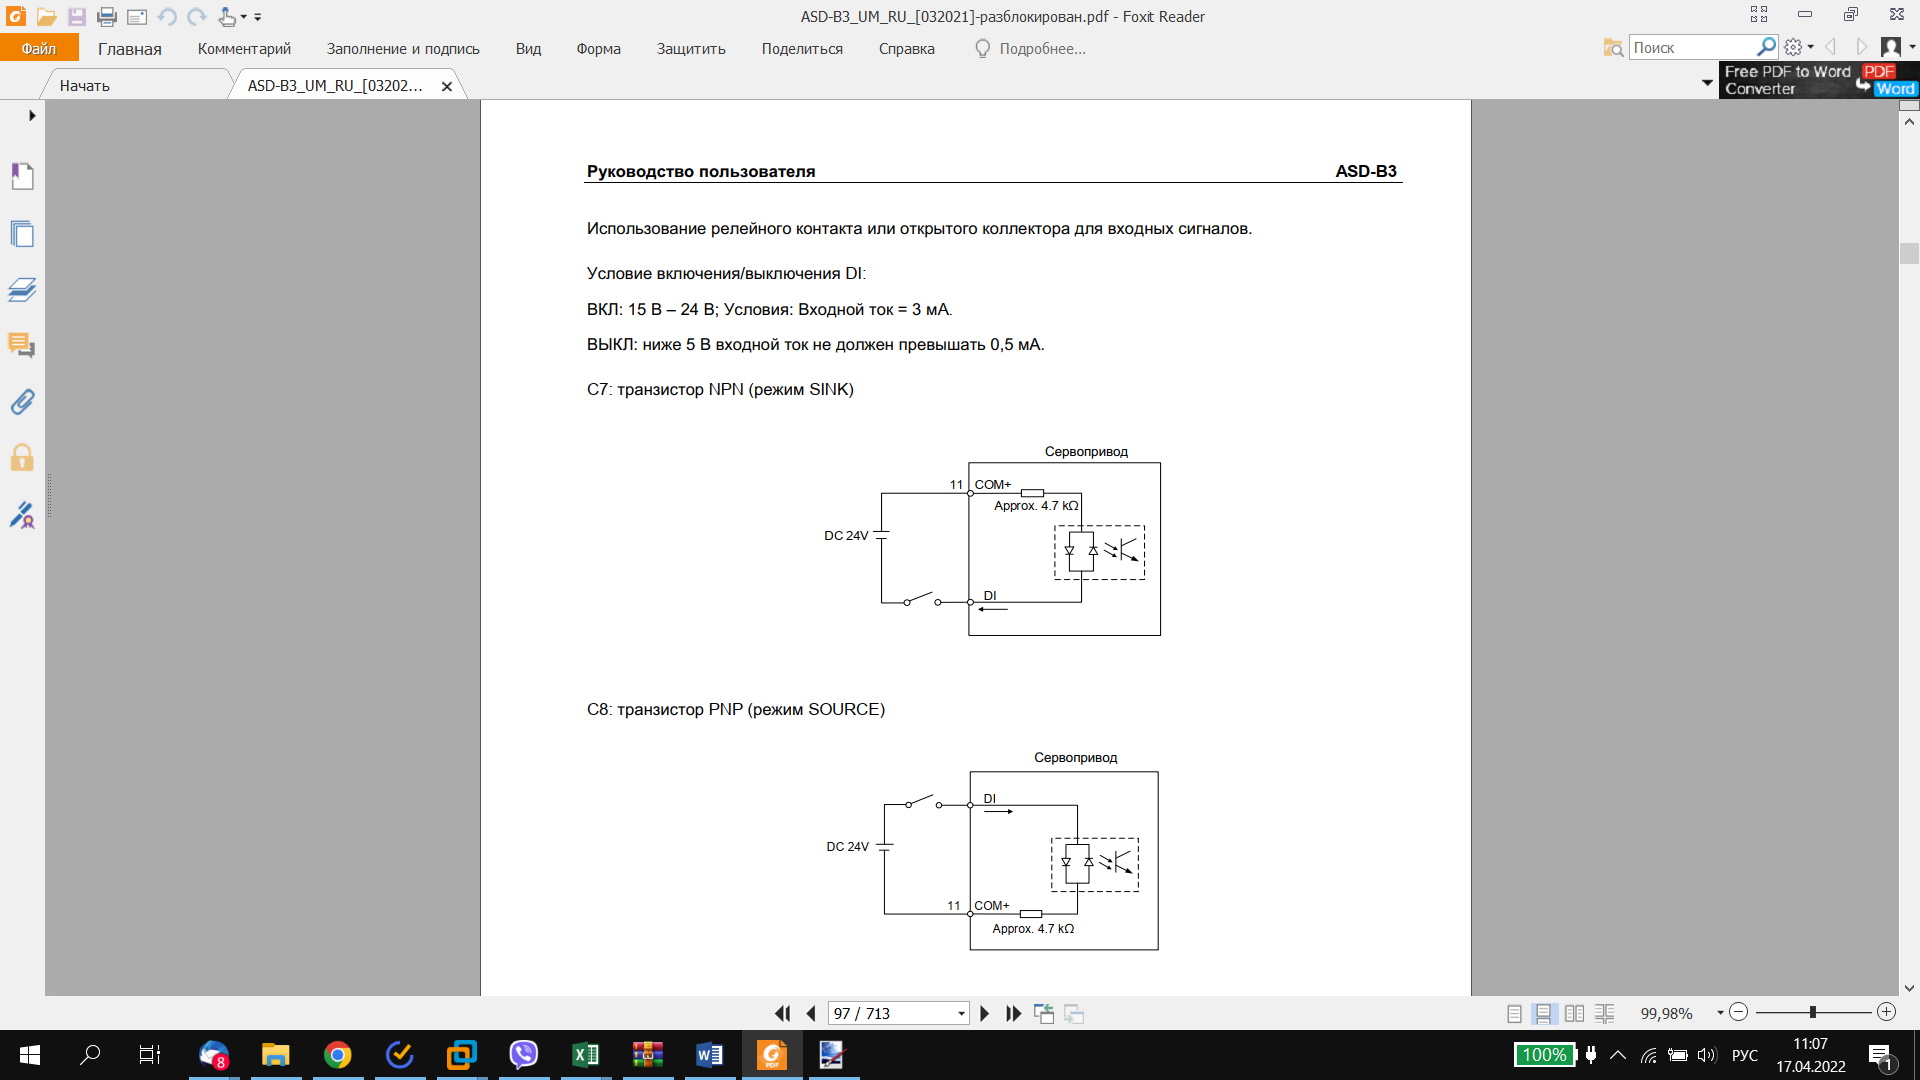Enable single page view mode
This screenshot has height=1080, width=1920.
(x=1514, y=1013)
